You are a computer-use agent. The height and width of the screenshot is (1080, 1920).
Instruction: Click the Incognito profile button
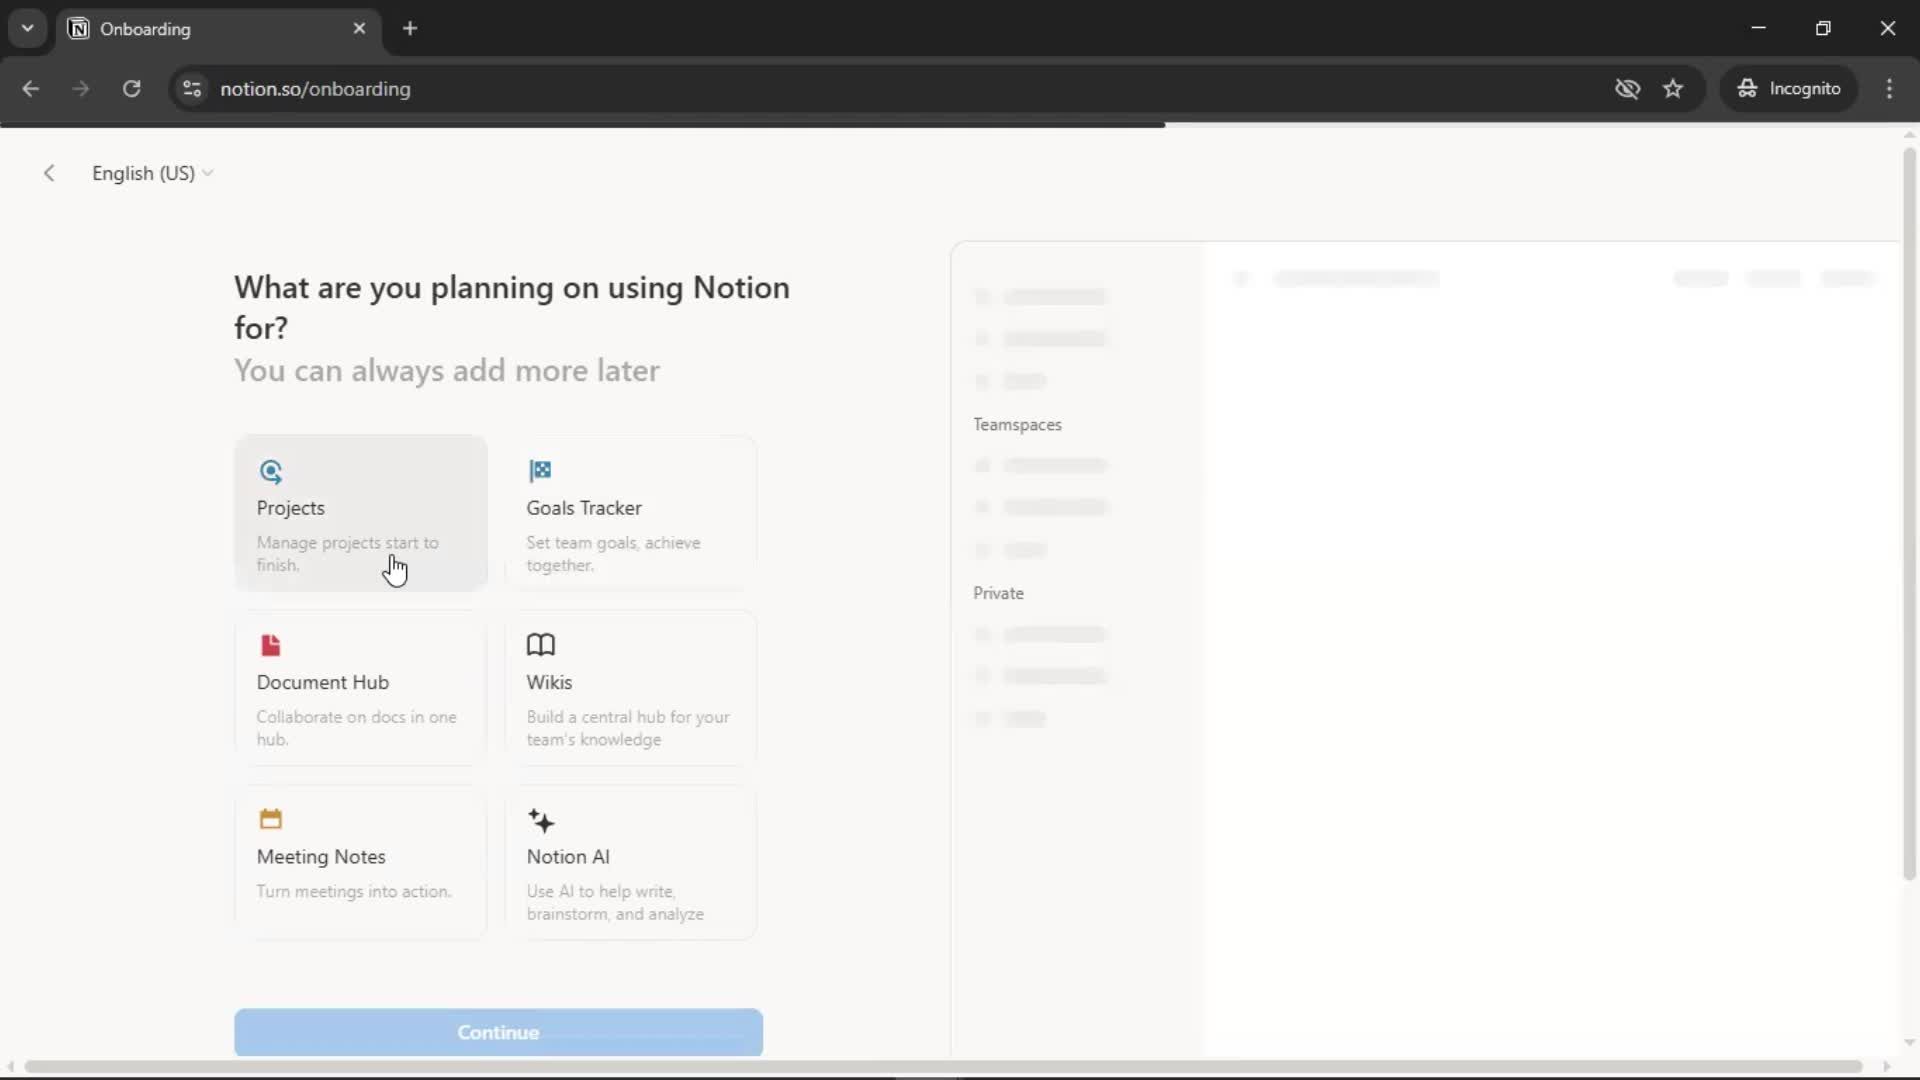[x=1789, y=89]
